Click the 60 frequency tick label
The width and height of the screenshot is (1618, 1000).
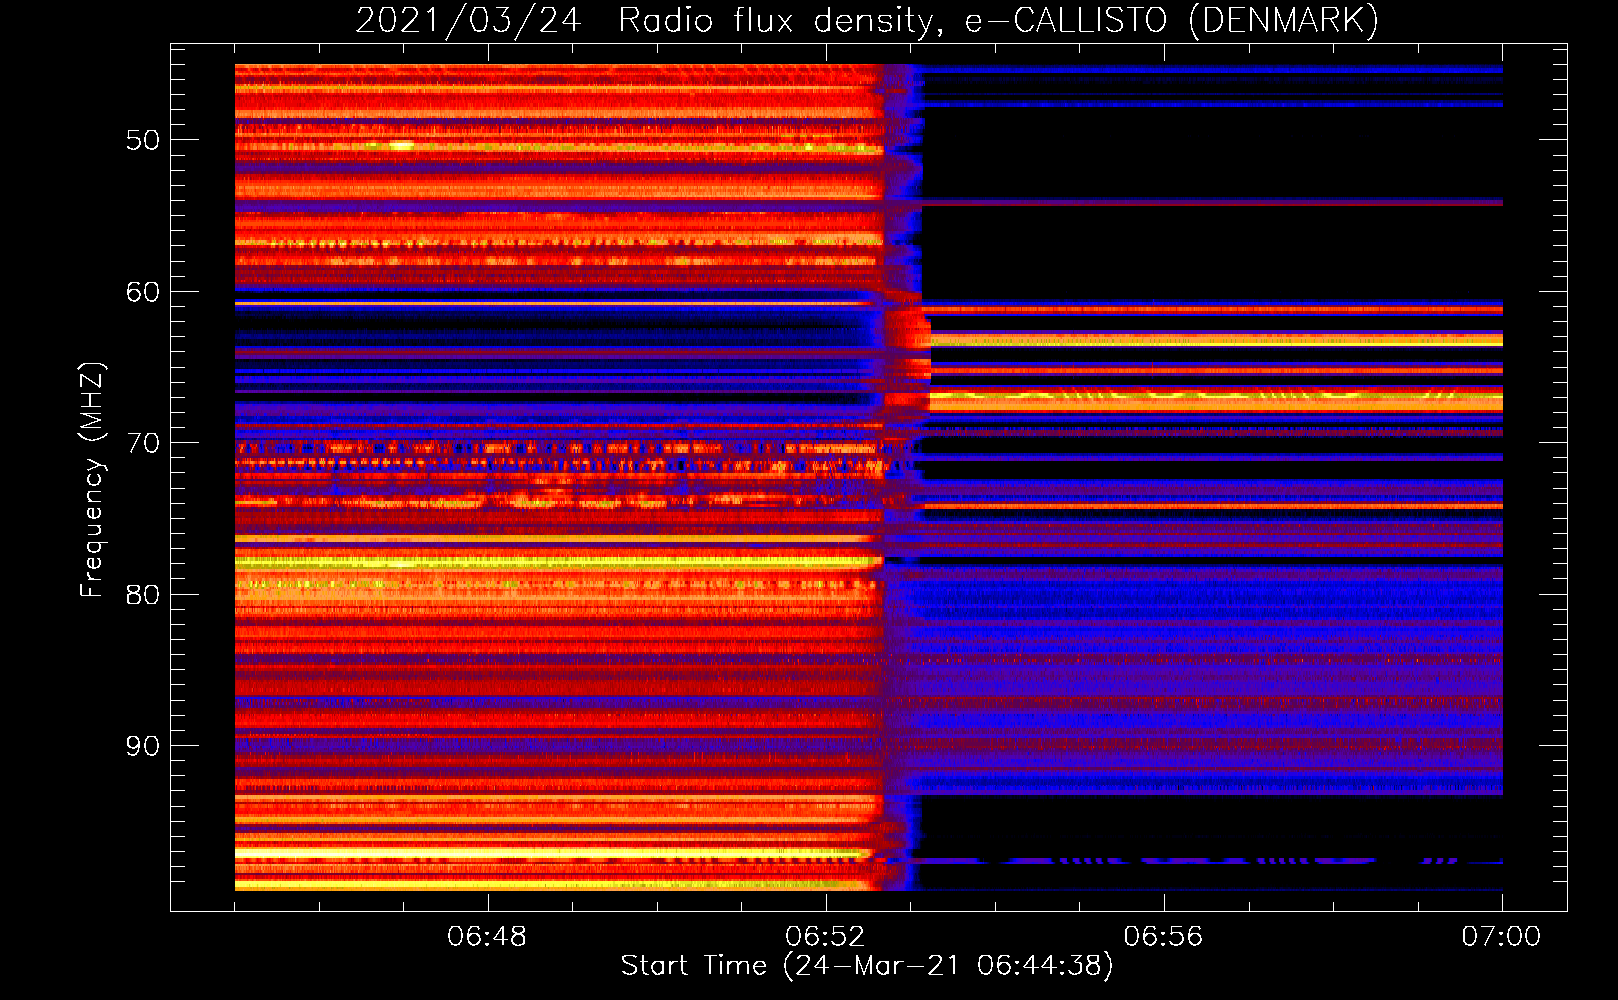[x=143, y=292]
